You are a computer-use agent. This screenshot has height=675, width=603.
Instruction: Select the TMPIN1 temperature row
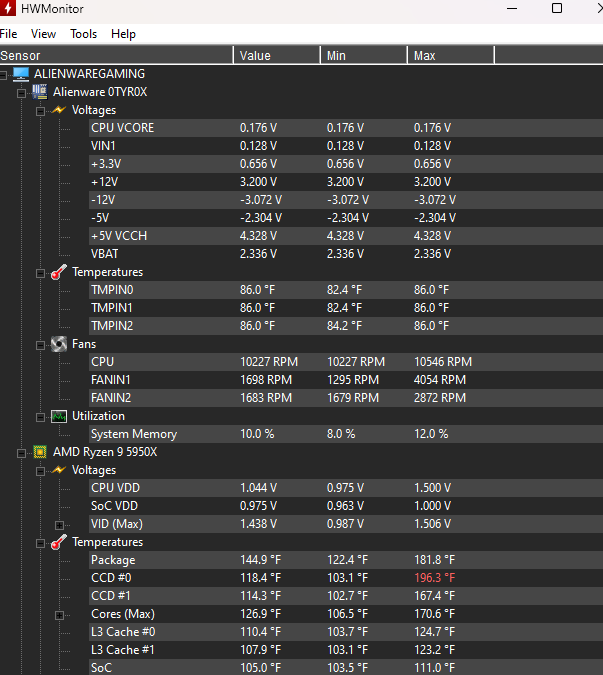pos(346,308)
